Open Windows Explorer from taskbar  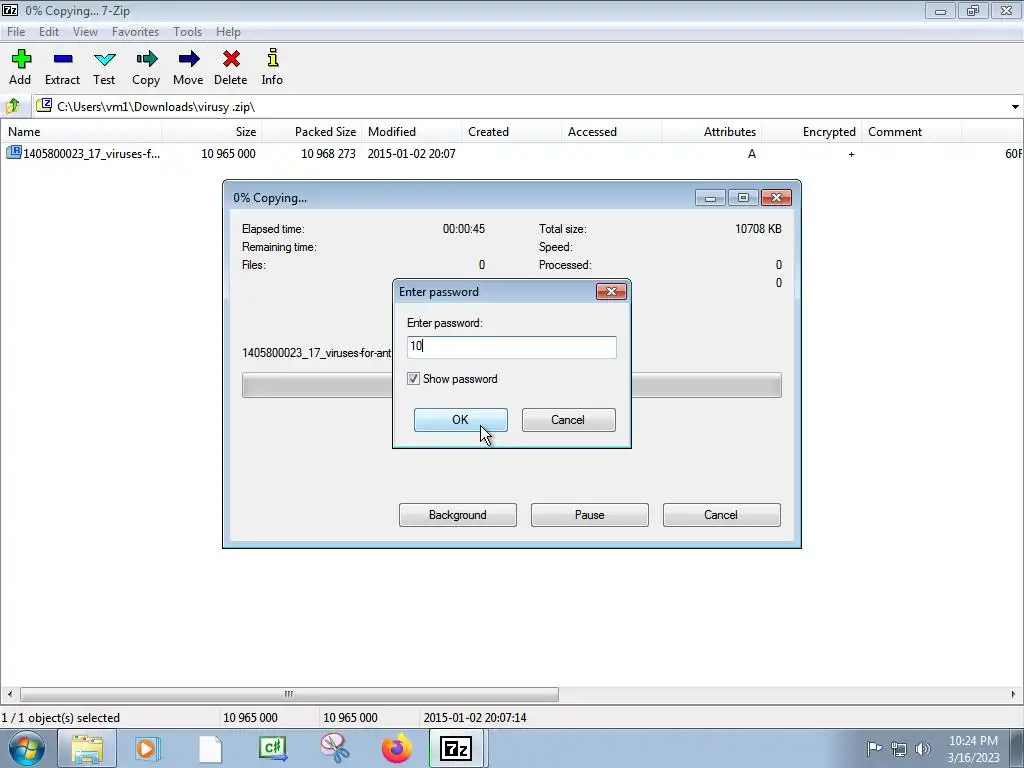[87, 748]
